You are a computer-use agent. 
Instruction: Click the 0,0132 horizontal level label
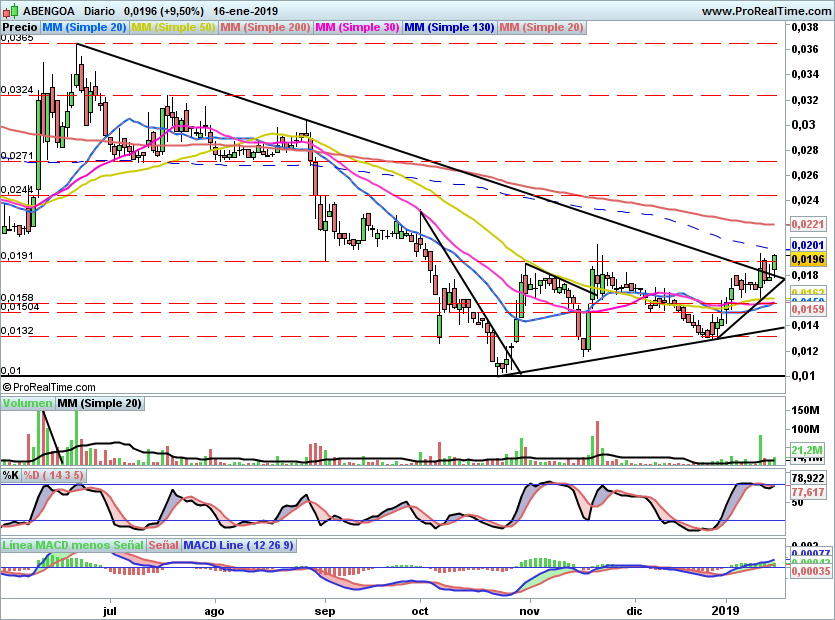pos(17,331)
